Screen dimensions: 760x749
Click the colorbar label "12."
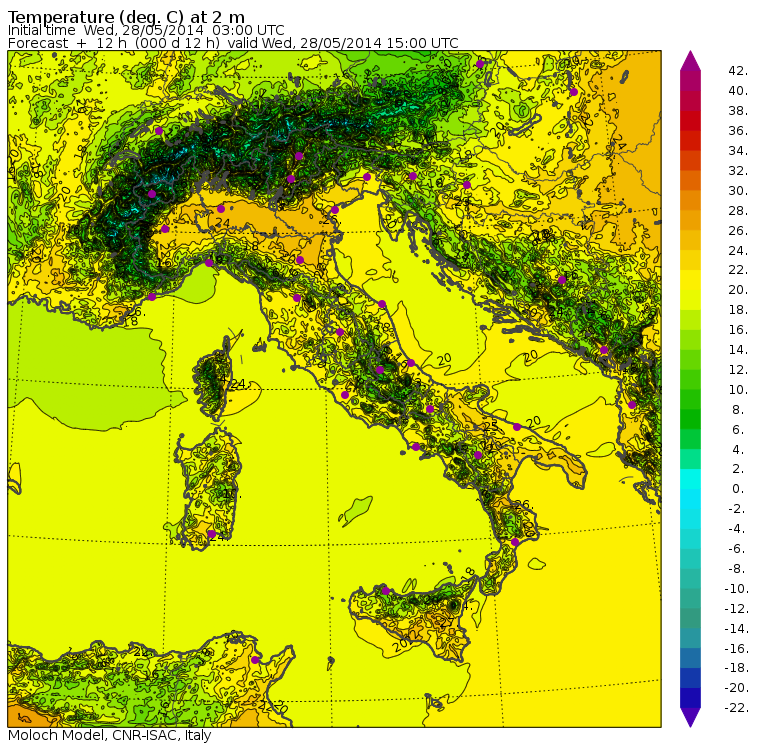738,369
